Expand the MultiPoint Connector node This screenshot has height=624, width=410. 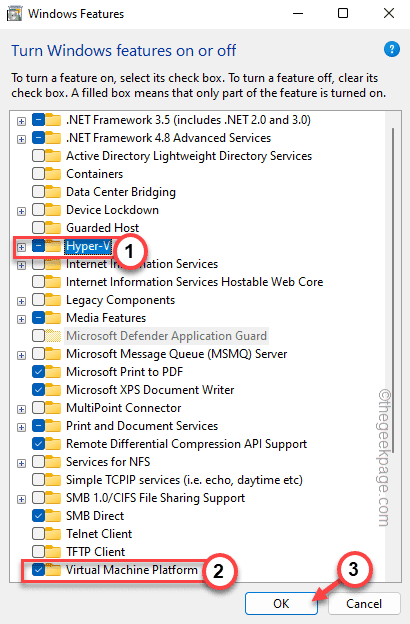pos(21,409)
